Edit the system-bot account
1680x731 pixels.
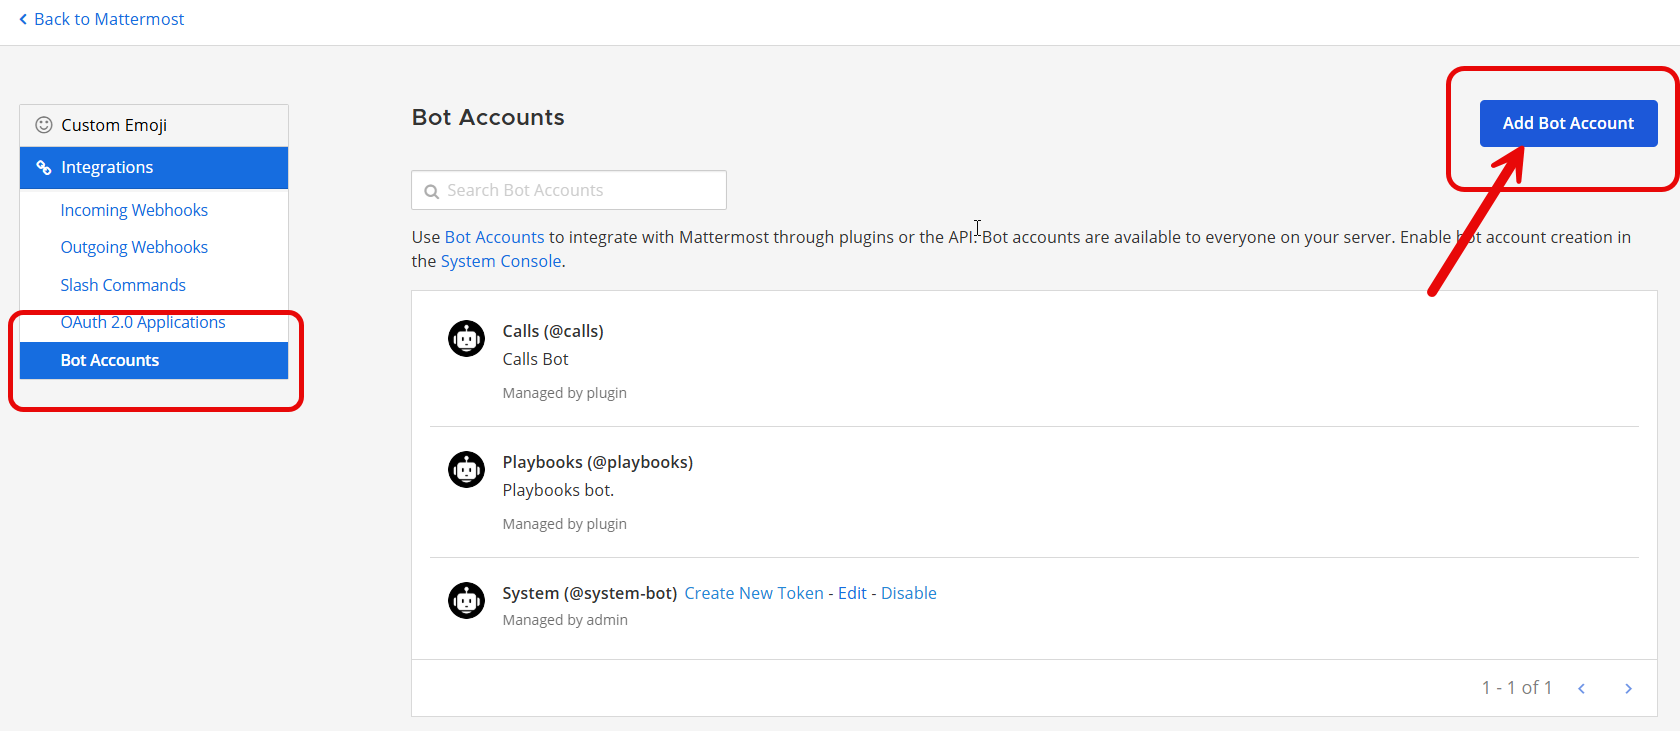[852, 593]
